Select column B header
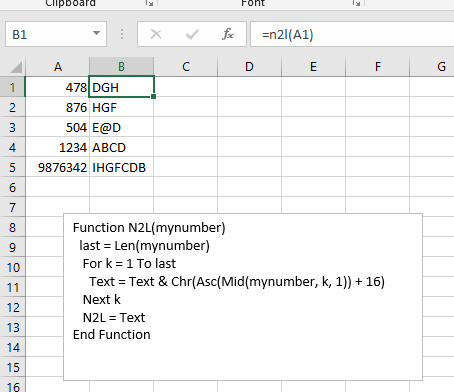This screenshot has width=454, height=392. pos(121,67)
